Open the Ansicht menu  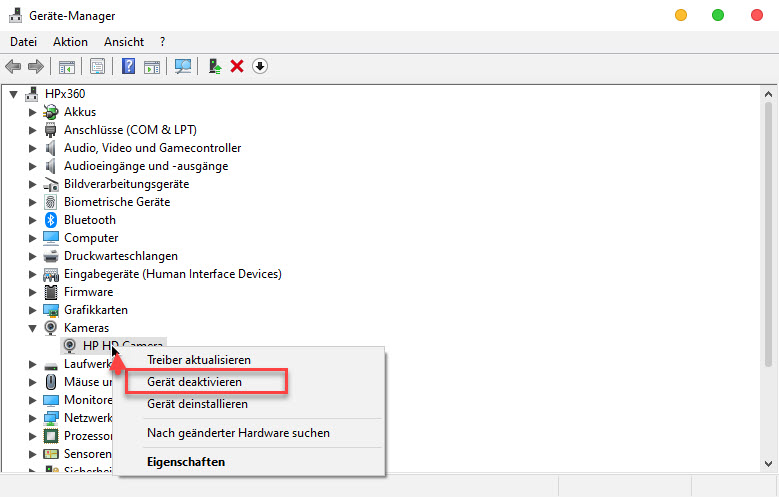tap(124, 42)
